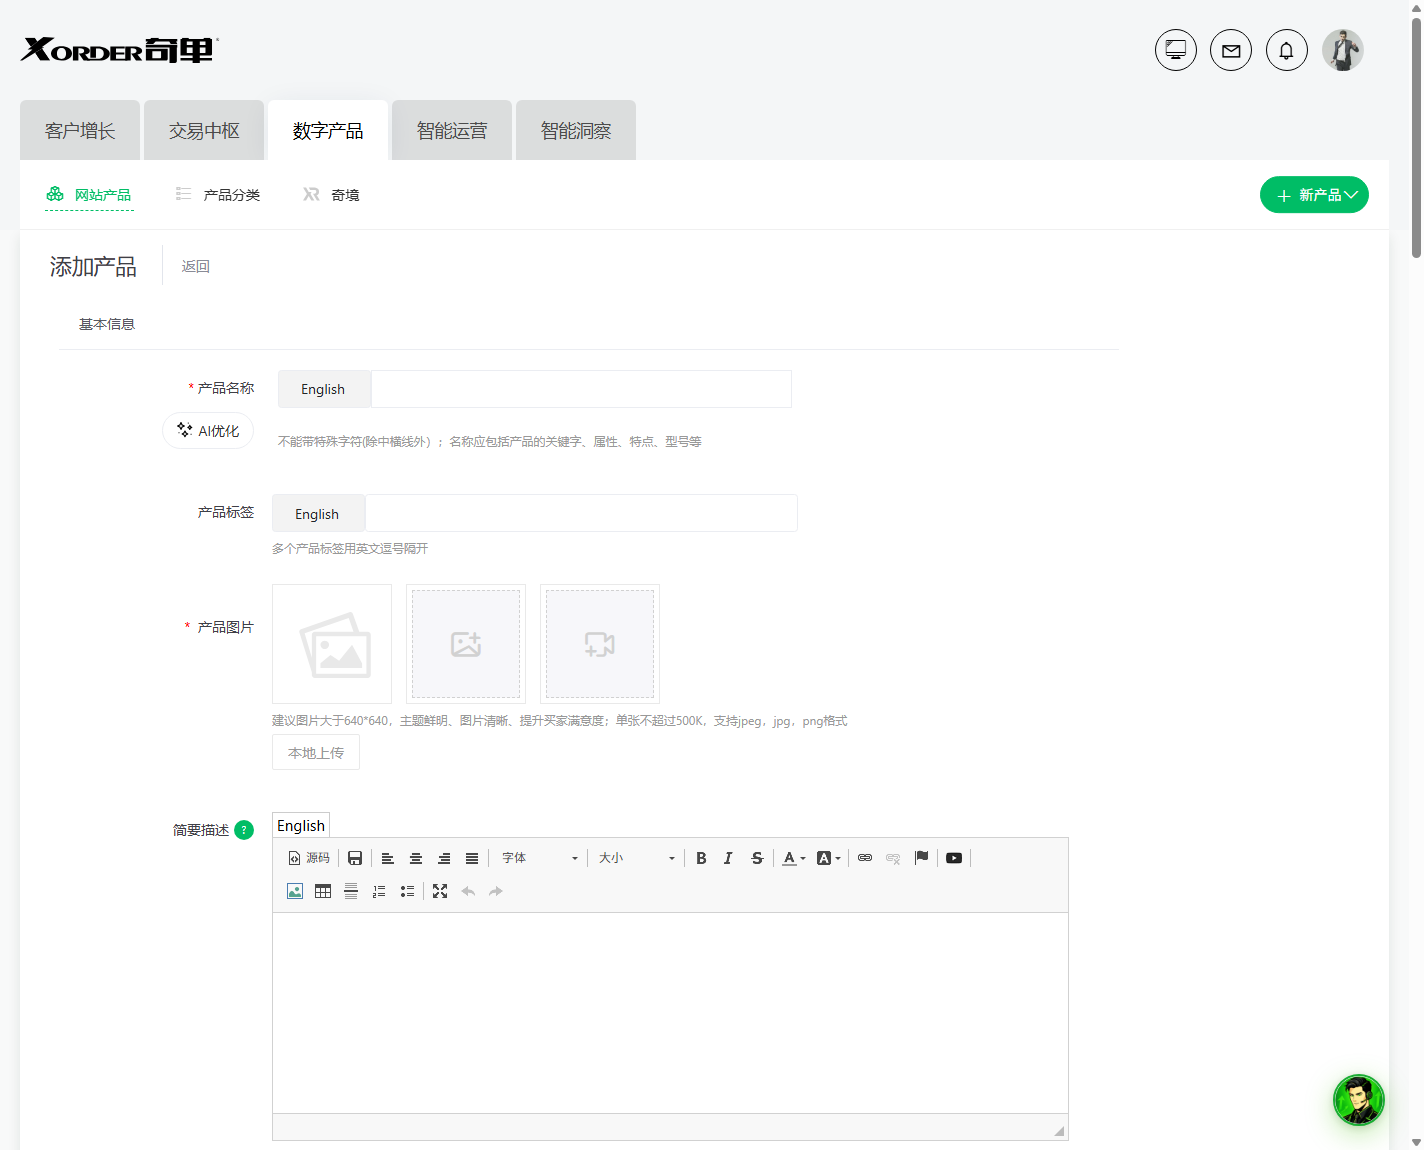This screenshot has height=1150, width=1424.
Task: Open the 产品分类 sub-tab
Action: pos(218,195)
